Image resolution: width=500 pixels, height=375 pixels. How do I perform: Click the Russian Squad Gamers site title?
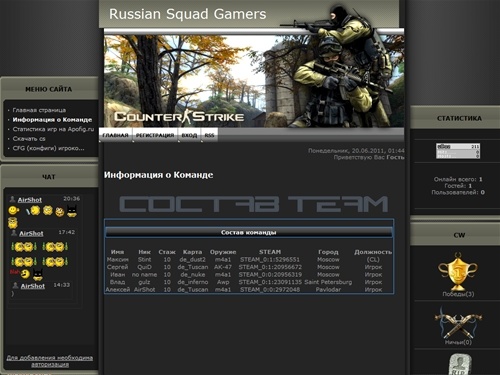pyautogui.click(x=188, y=14)
